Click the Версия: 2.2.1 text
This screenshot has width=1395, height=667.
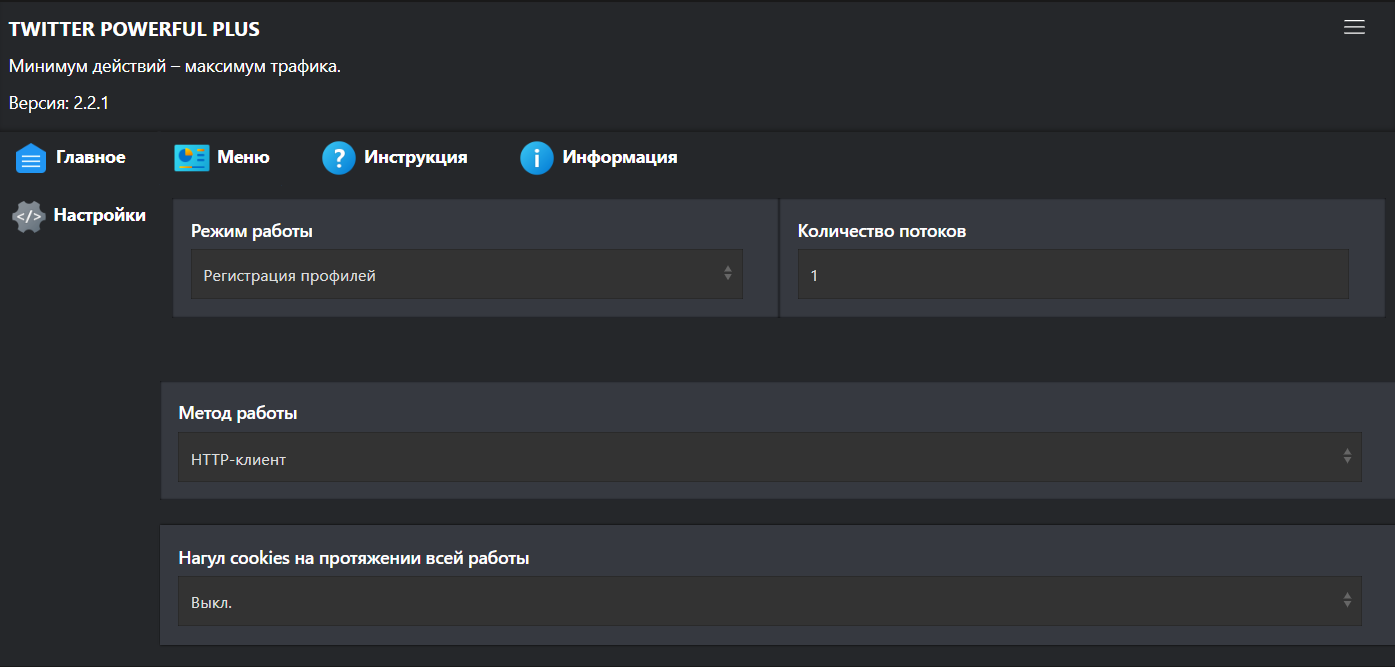click(59, 103)
